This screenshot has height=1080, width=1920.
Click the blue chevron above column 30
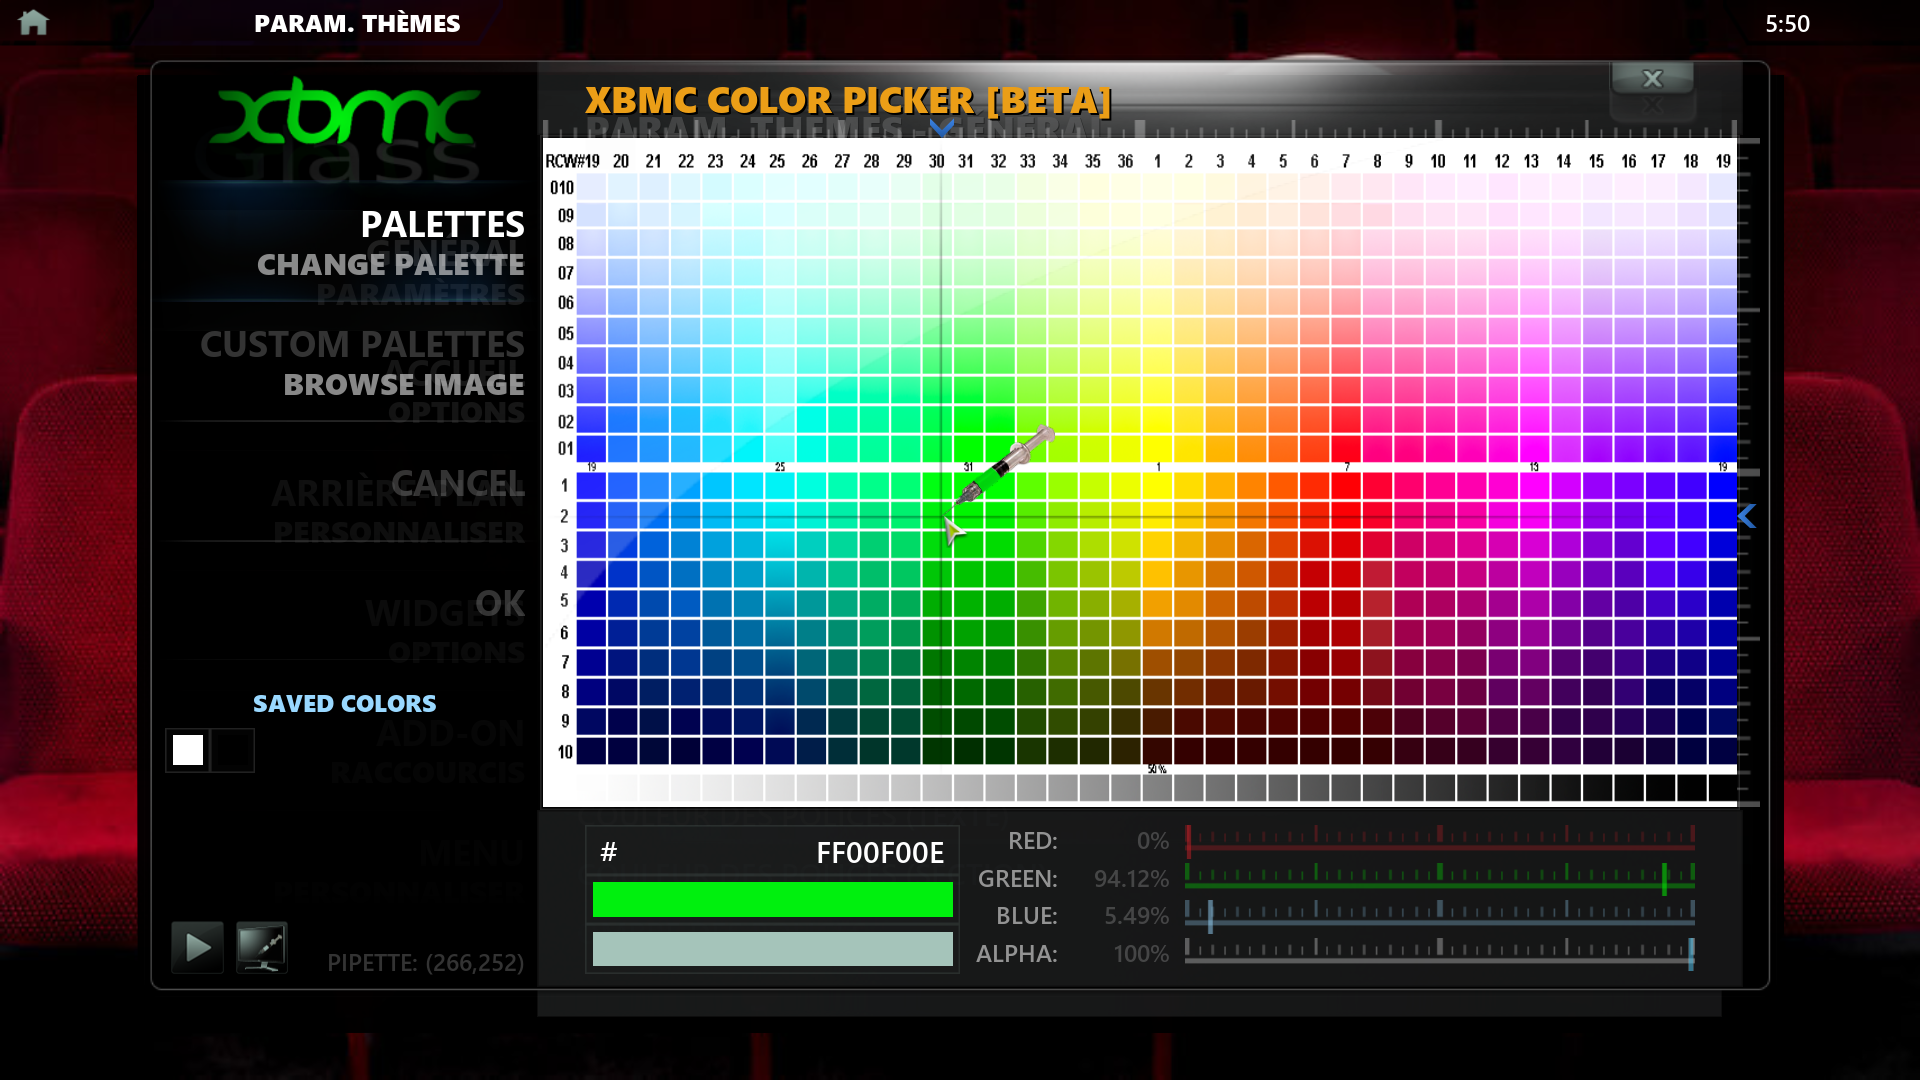tap(941, 128)
